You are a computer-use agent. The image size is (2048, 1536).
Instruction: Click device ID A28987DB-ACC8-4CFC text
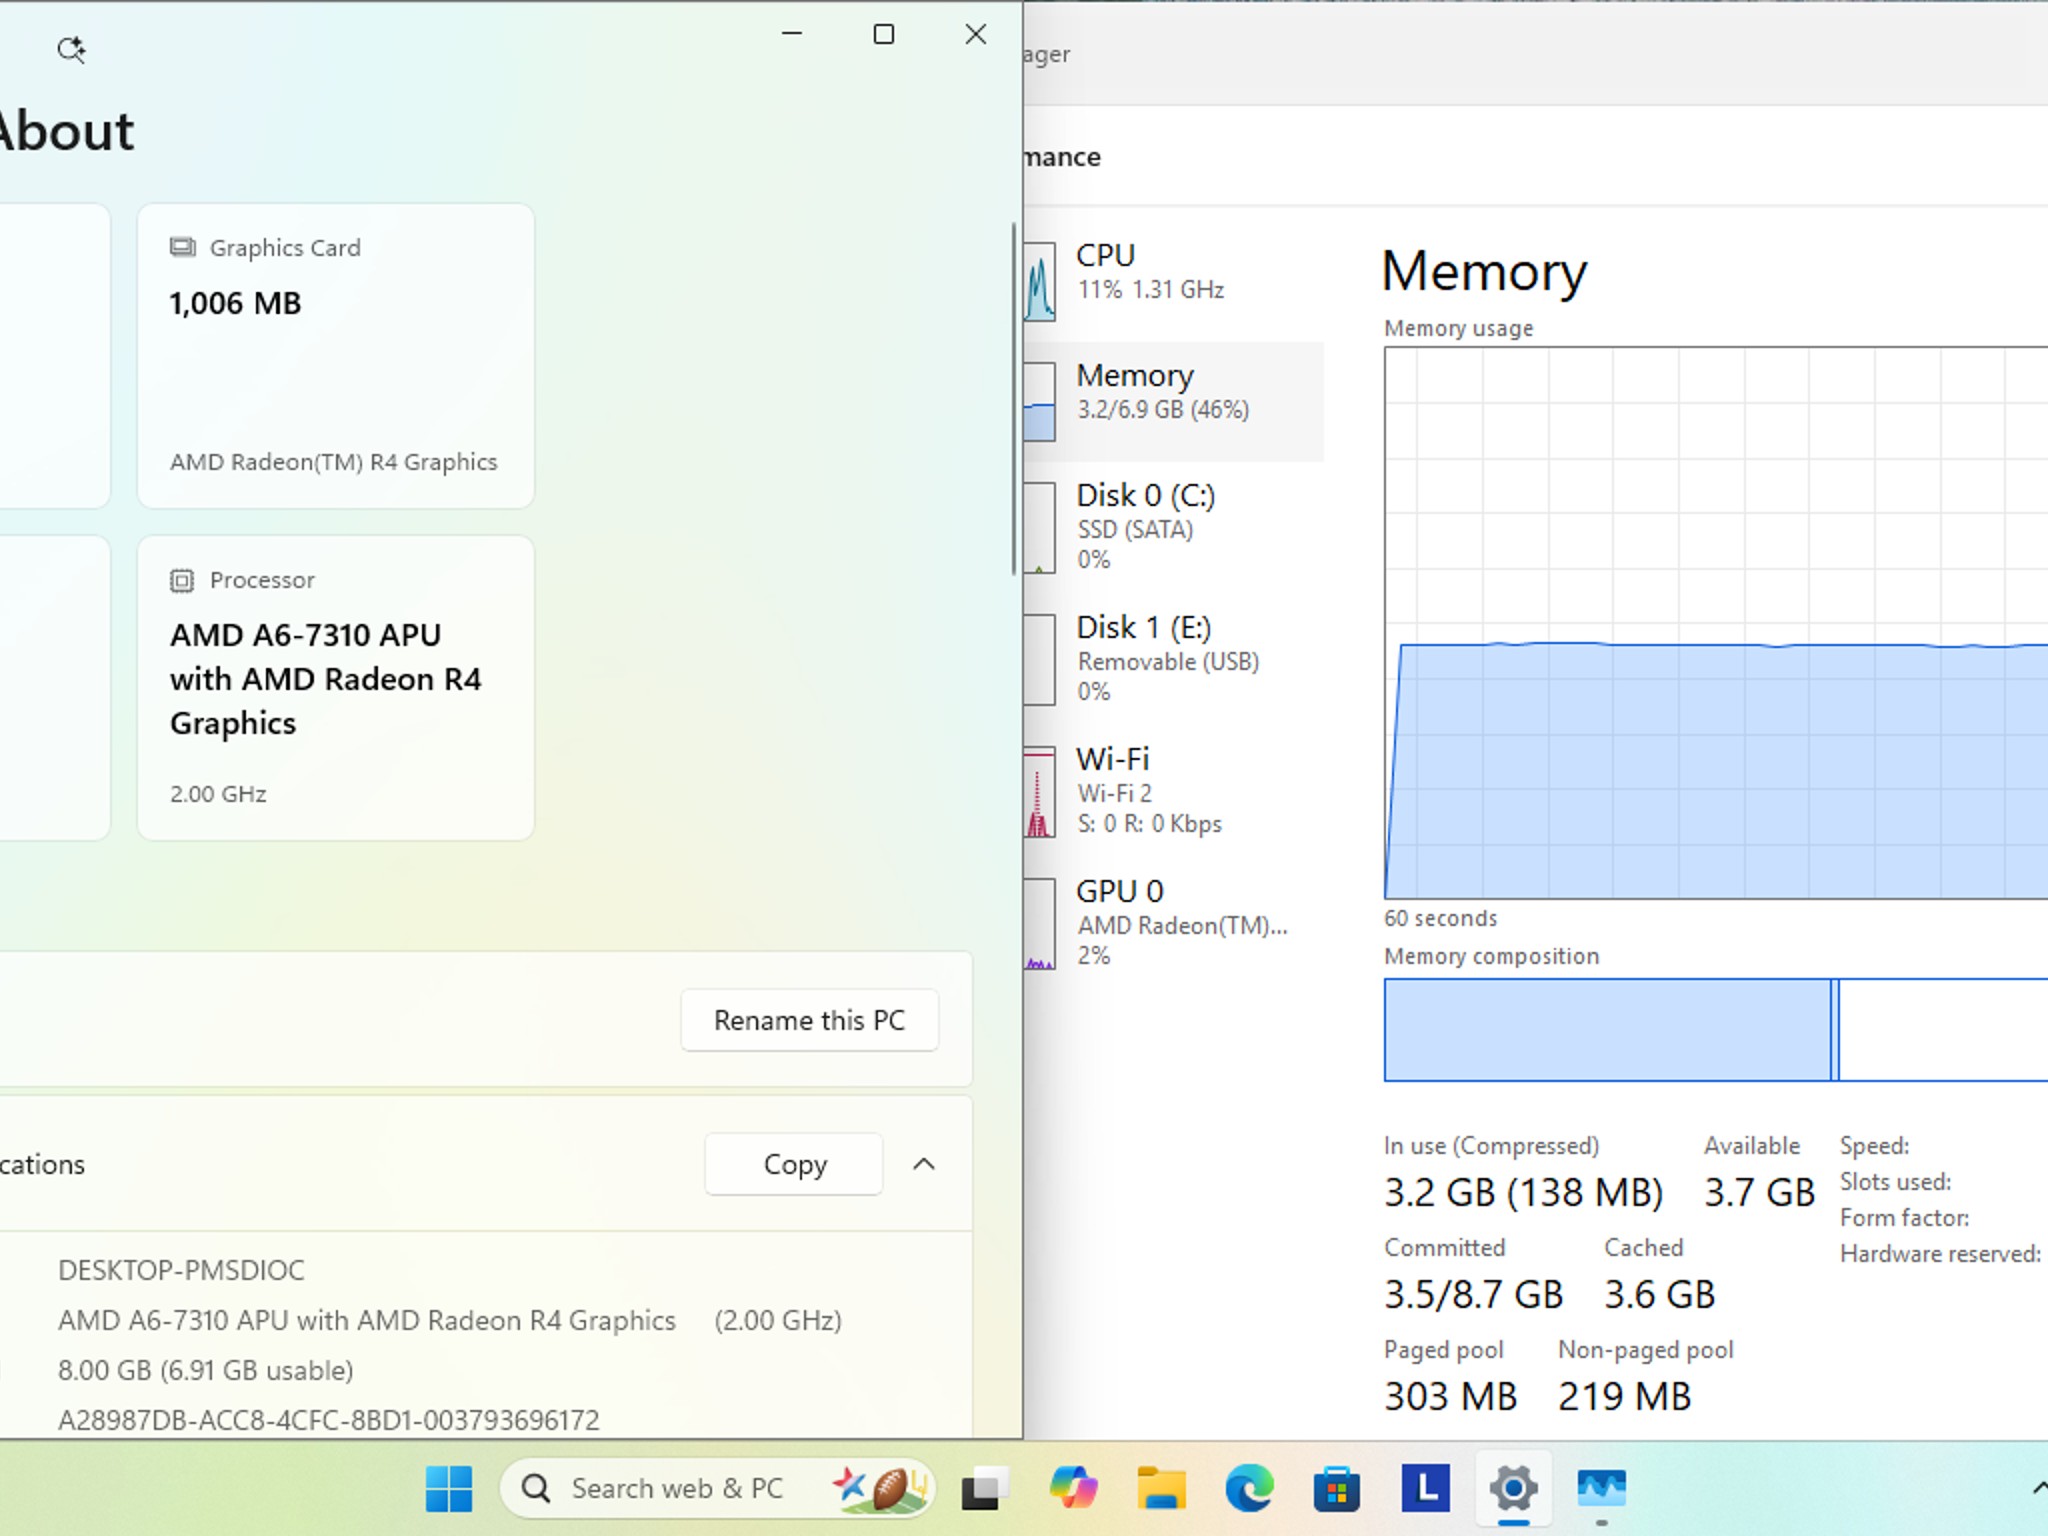(328, 1420)
